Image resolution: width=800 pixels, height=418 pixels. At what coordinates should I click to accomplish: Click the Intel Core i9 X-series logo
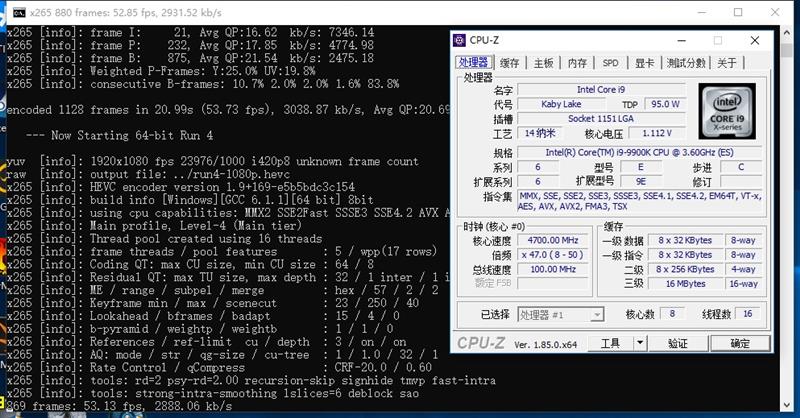click(x=727, y=111)
